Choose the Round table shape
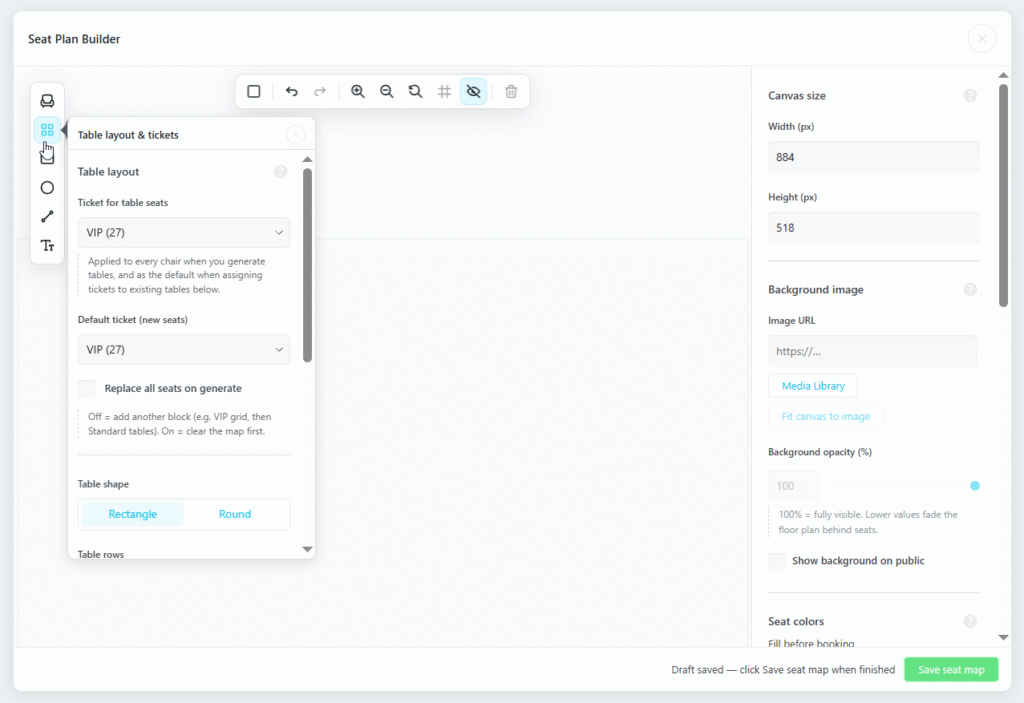The height and width of the screenshot is (703, 1024). (234, 514)
